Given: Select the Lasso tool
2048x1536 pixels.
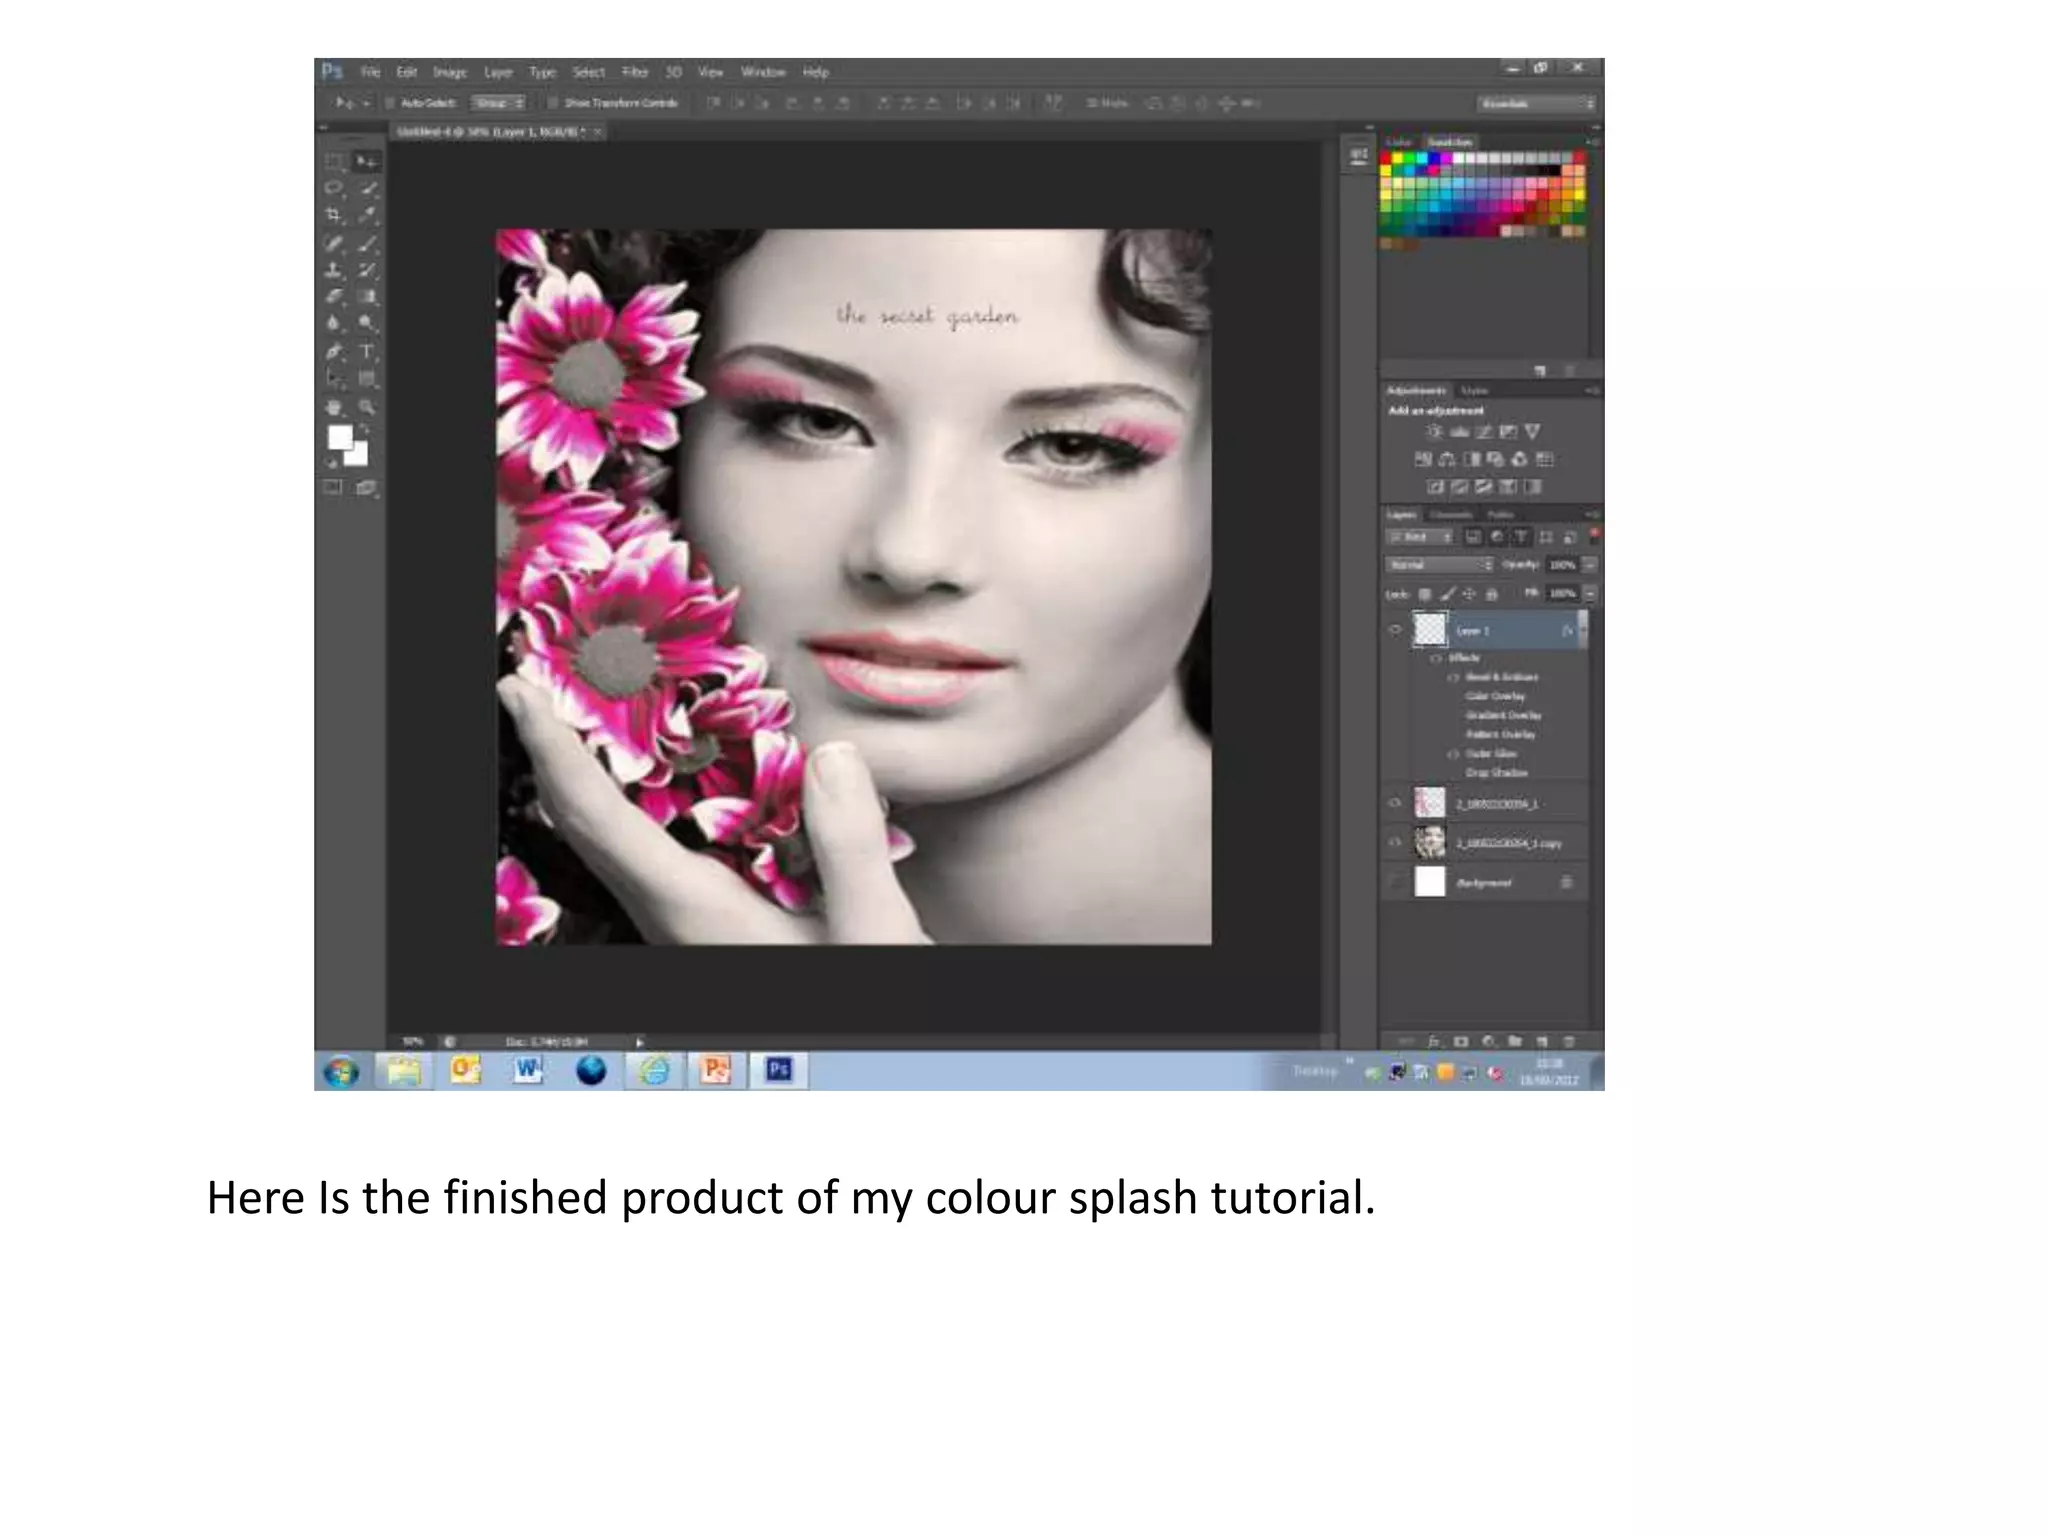Looking at the screenshot, I should point(334,189).
